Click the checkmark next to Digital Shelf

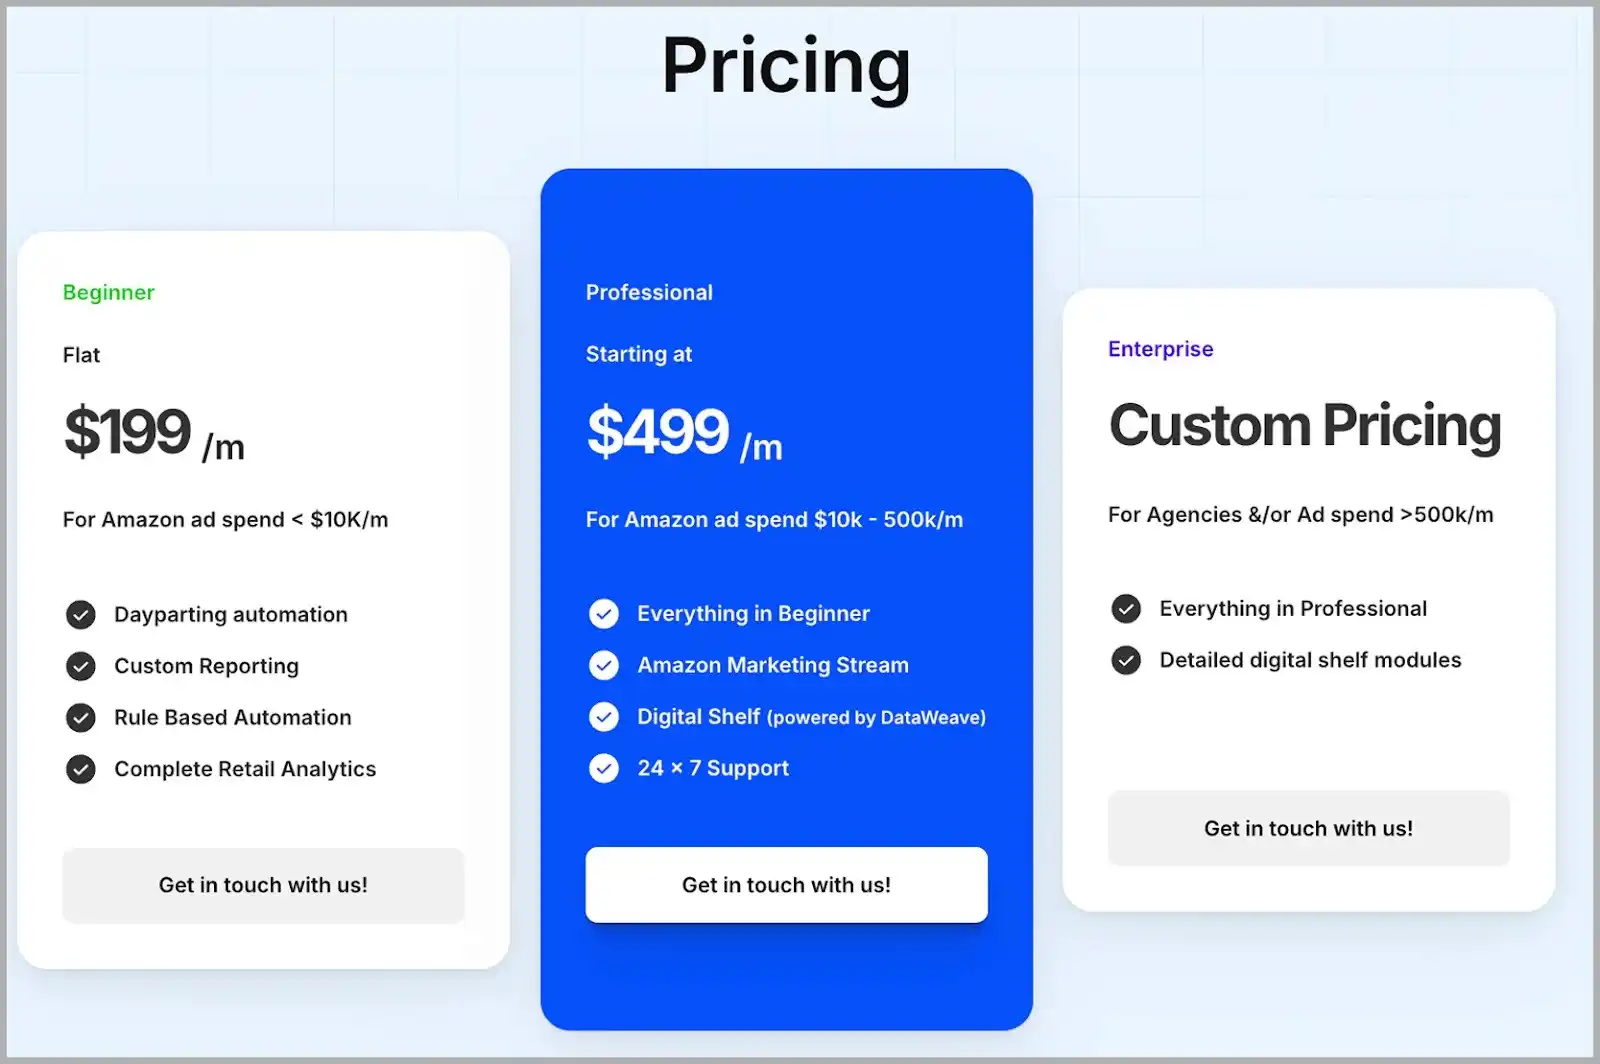coord(604,717)
